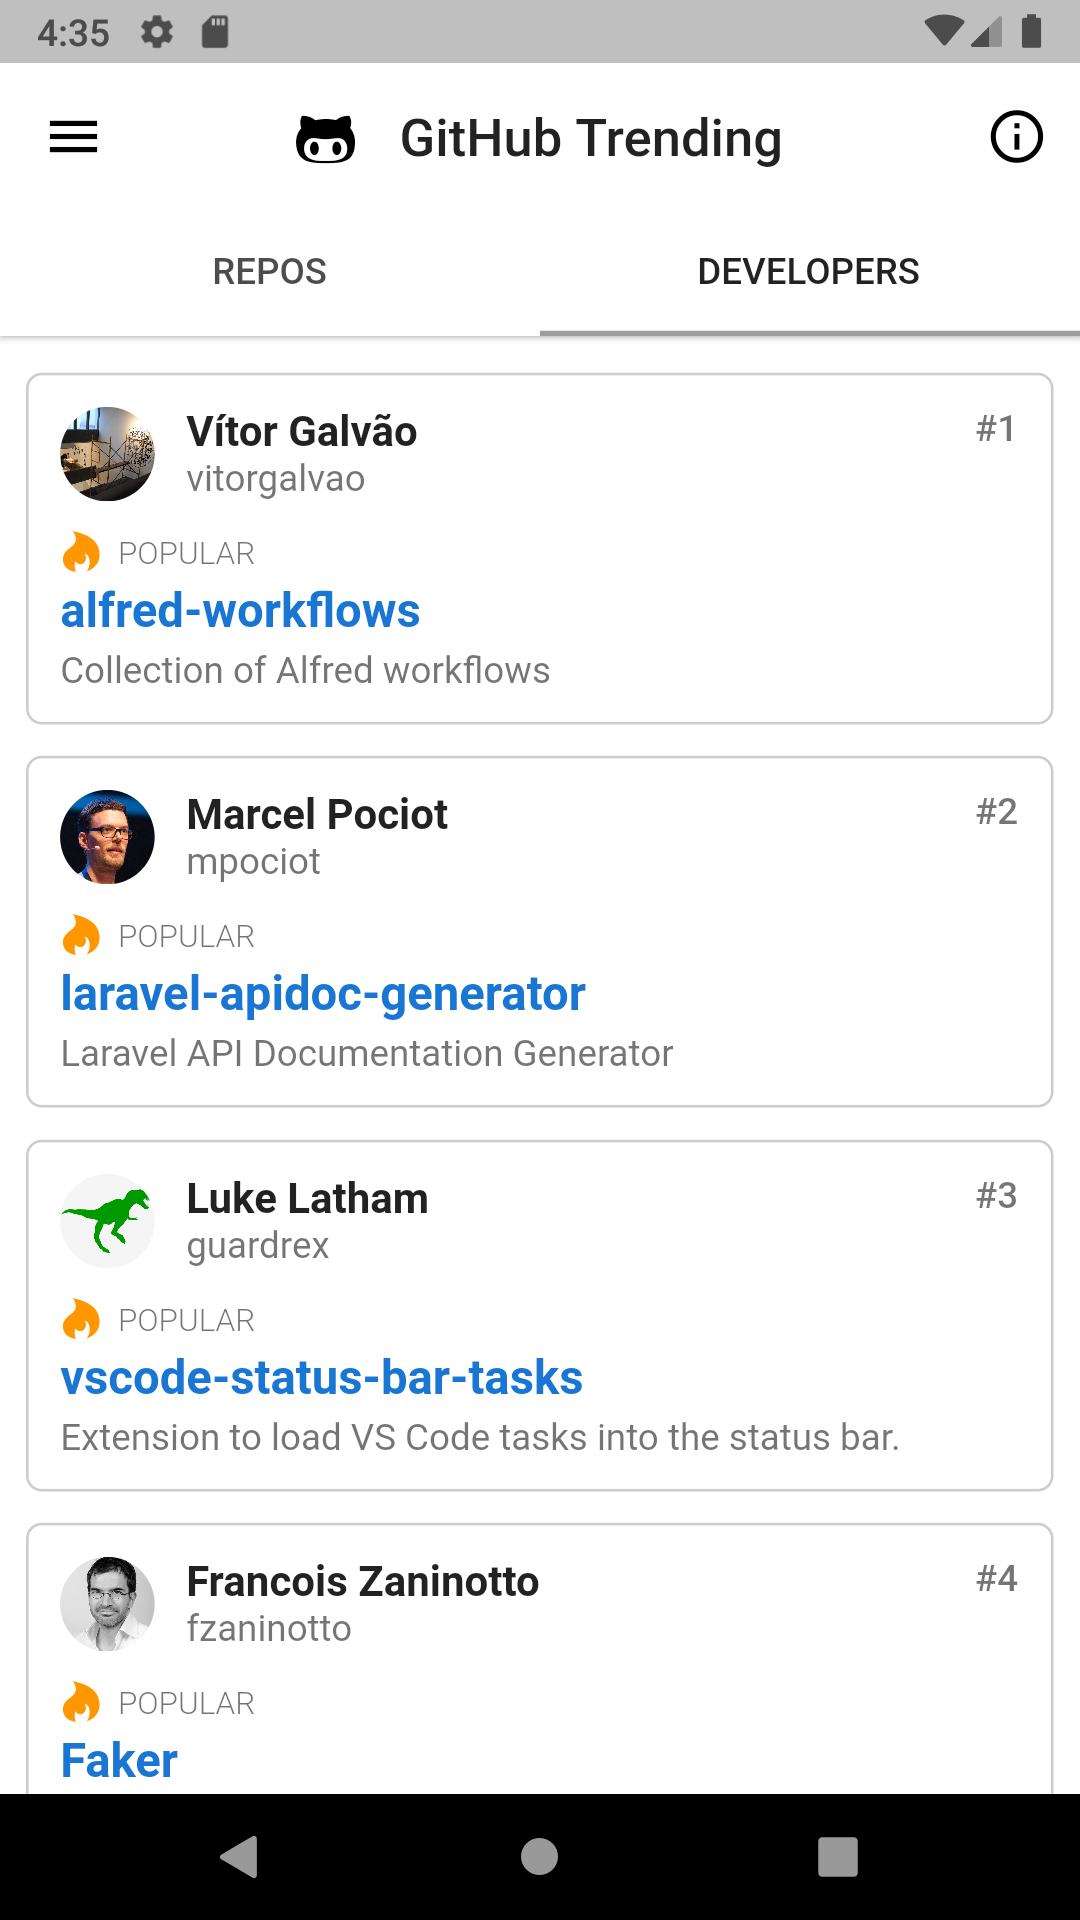Tap the flame icon on Marcel Pociot's card
Screen dimensions: 1080x1920
pos(81,935)
